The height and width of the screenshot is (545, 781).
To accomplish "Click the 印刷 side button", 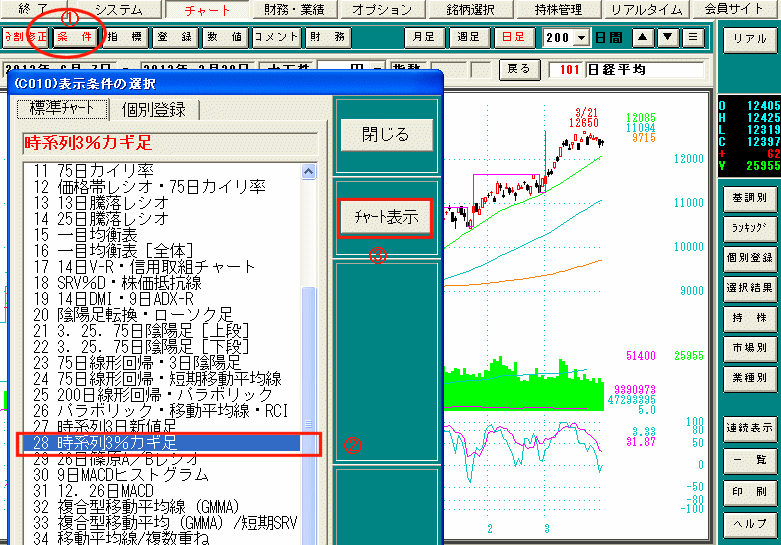I will [x=750, y=492].
